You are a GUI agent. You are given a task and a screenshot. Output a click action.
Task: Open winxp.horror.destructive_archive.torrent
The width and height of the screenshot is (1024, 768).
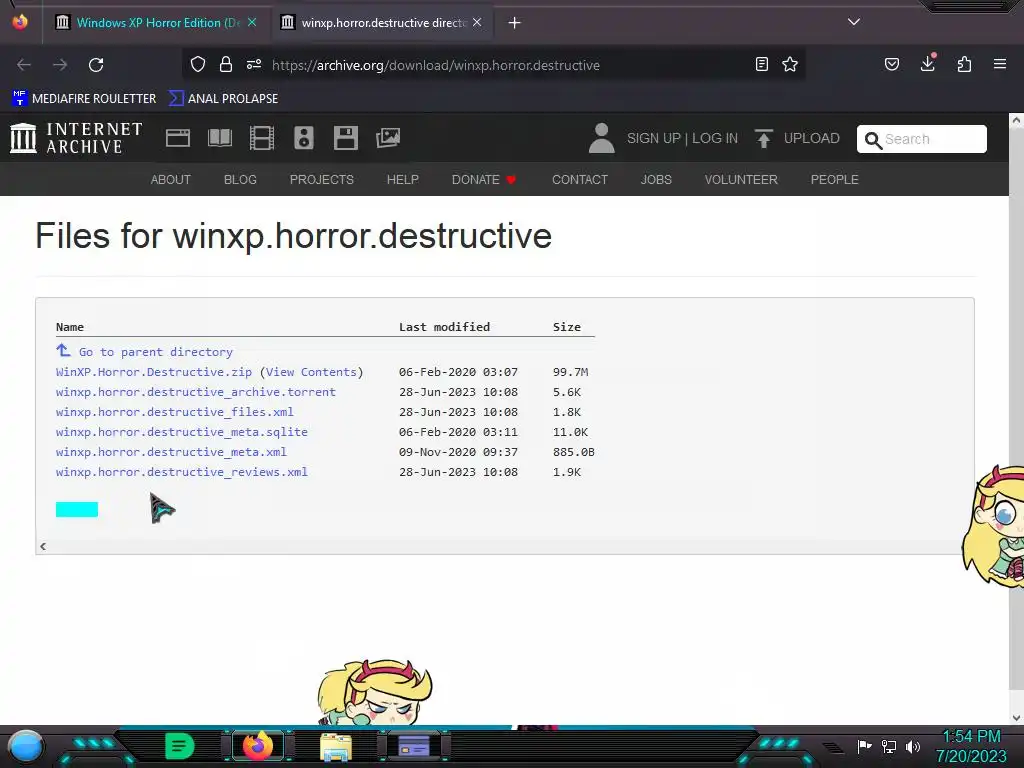[x=195, y=392]
